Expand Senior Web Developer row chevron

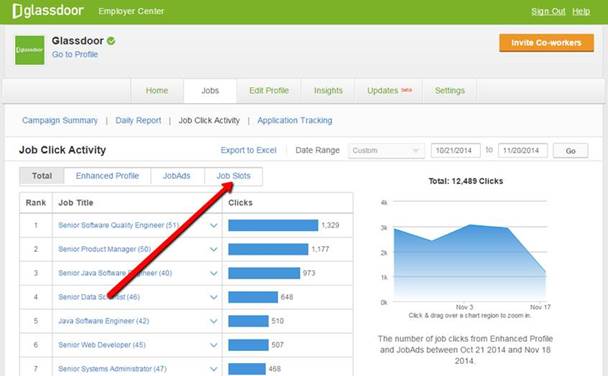pyautogui.click(x=214, y=345)
